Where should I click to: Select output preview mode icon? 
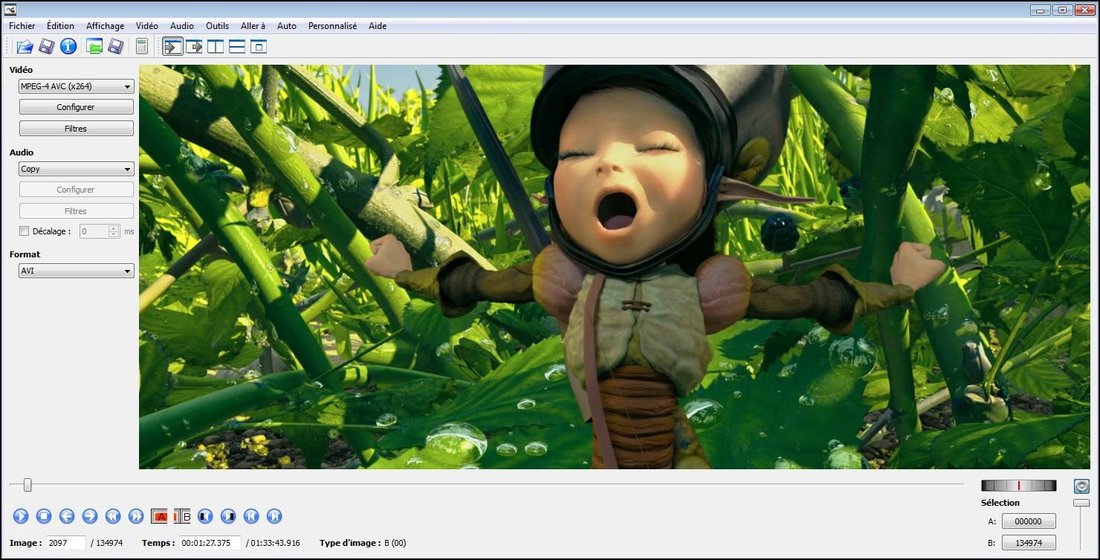194,46
